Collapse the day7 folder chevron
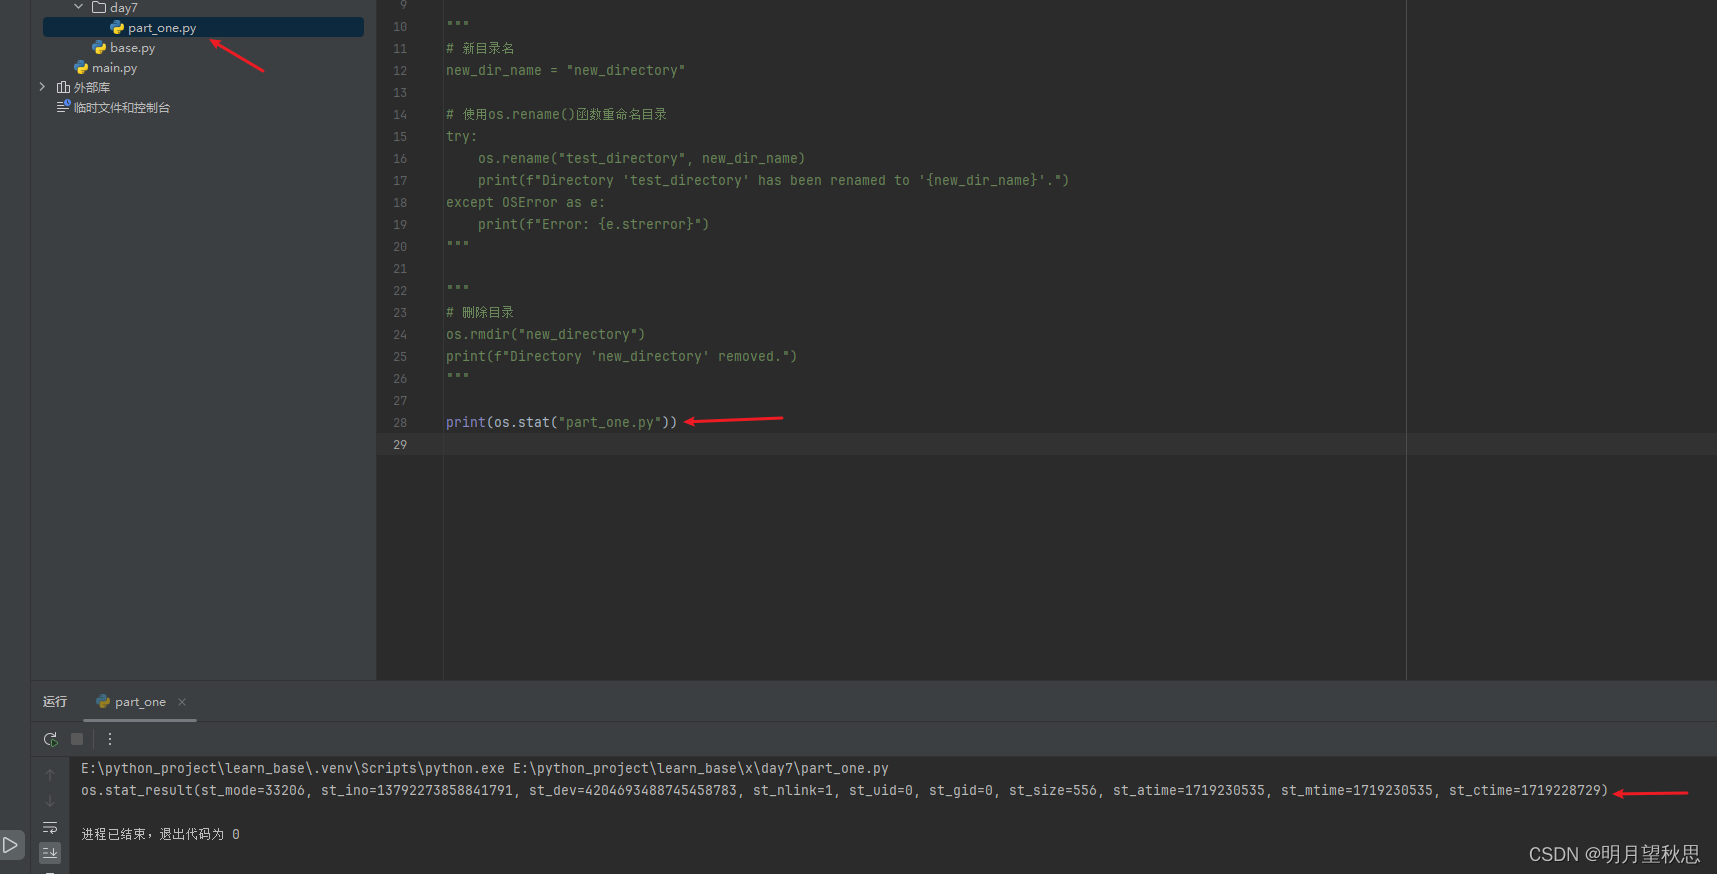1717x874 pixels. click(x=79, y=7)
